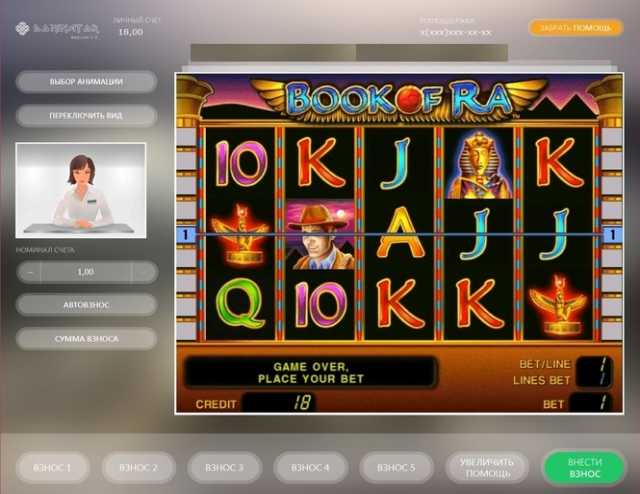The height and width of the screenshot is (494, 640).
Task: Choose the ВЗНОС 5 button
Action: click(396, 467)
